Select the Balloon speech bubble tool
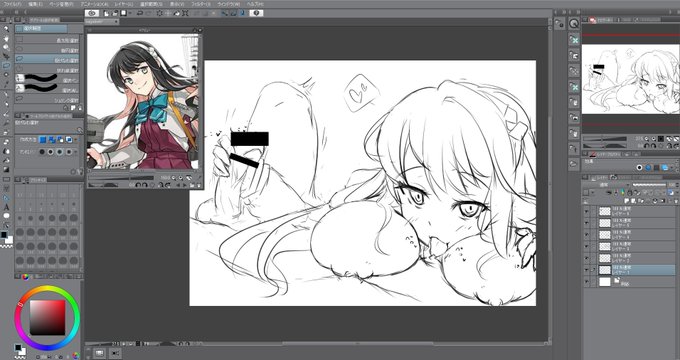 [x=6, y=216]
